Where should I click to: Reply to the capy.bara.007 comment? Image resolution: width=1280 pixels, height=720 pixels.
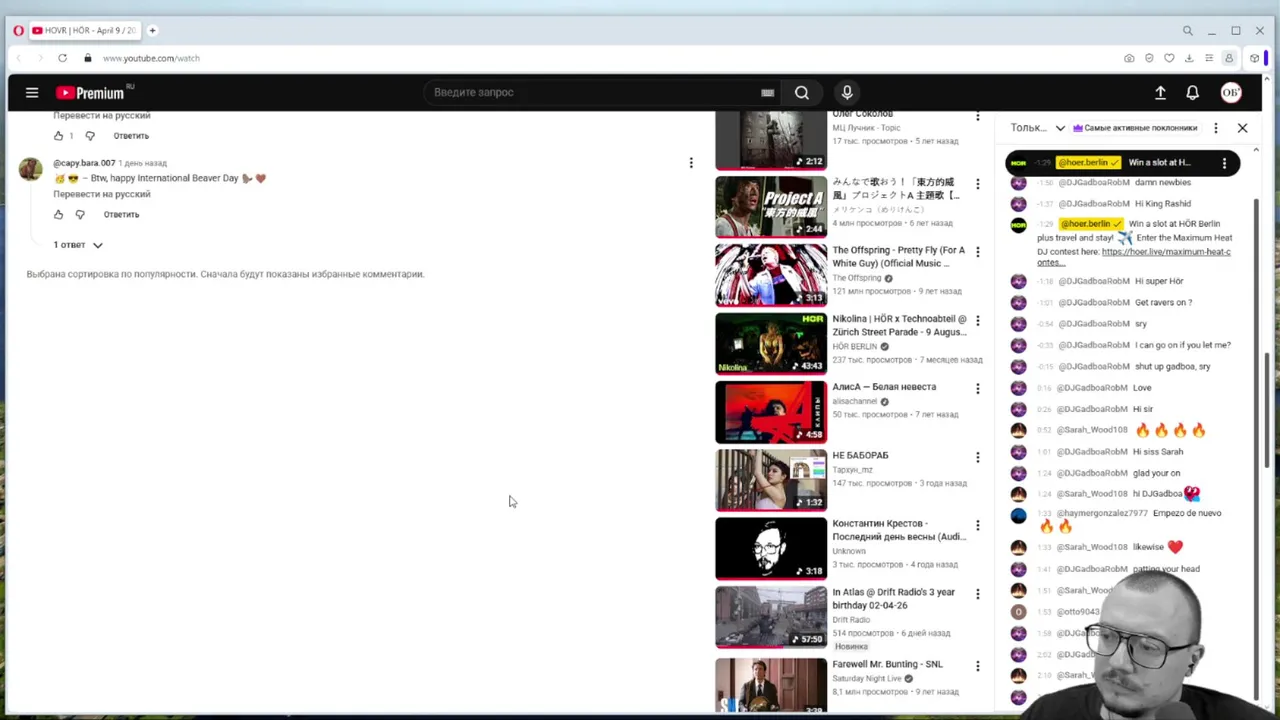[121, 214]
